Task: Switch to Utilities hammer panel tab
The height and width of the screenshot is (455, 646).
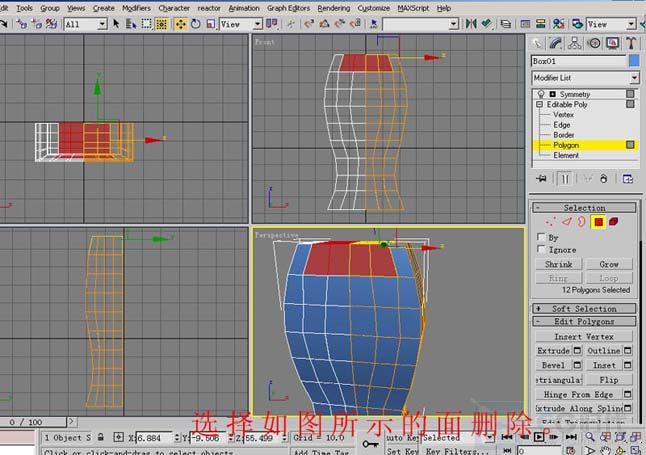Action: [x=631, y=43]
